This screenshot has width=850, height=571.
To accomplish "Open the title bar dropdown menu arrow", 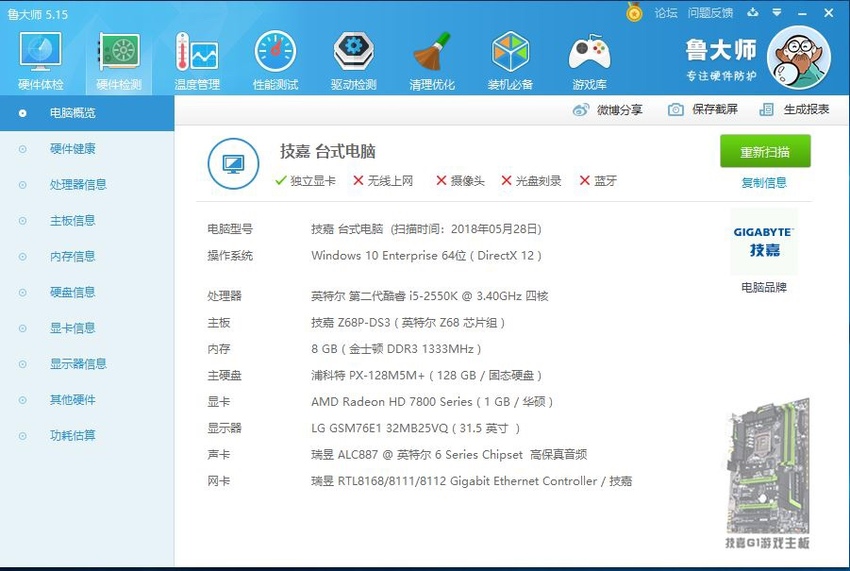I will (x=777, y=12).
